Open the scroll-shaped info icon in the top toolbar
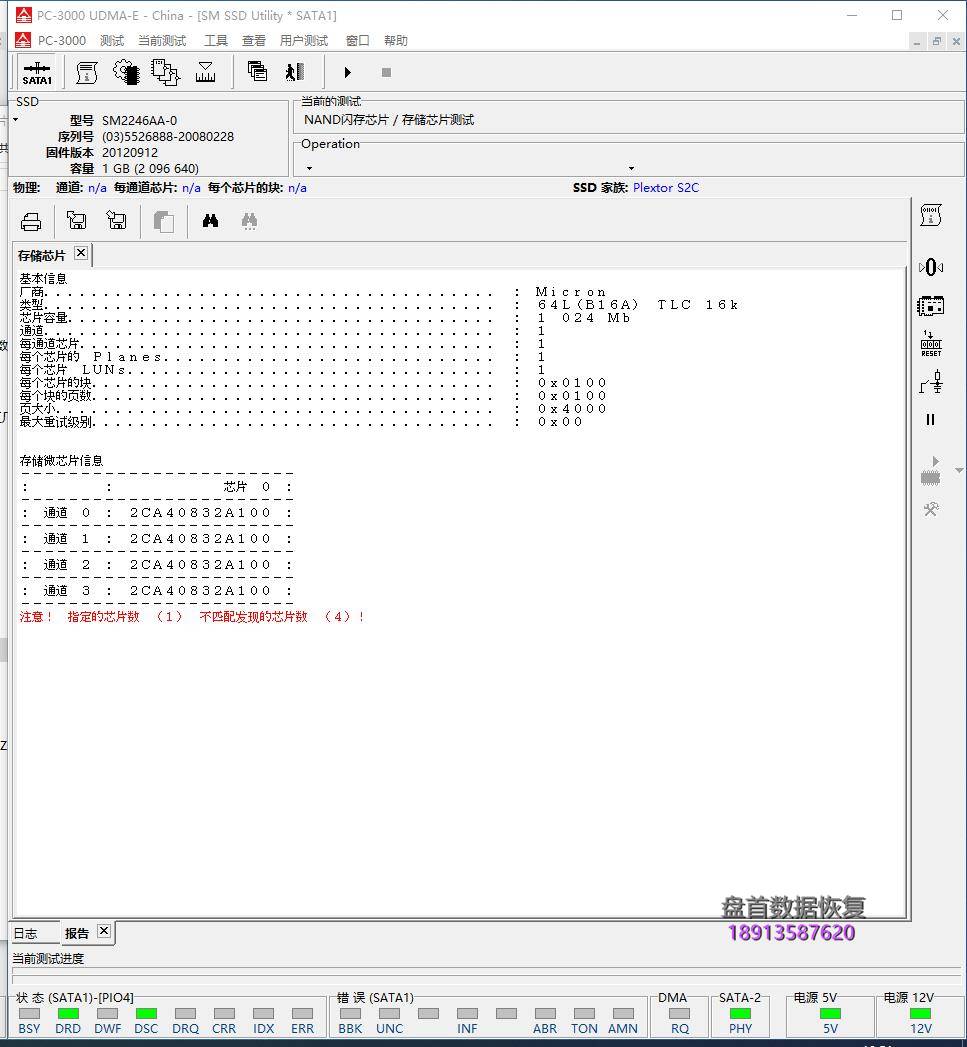 click(x=87, y=72)
